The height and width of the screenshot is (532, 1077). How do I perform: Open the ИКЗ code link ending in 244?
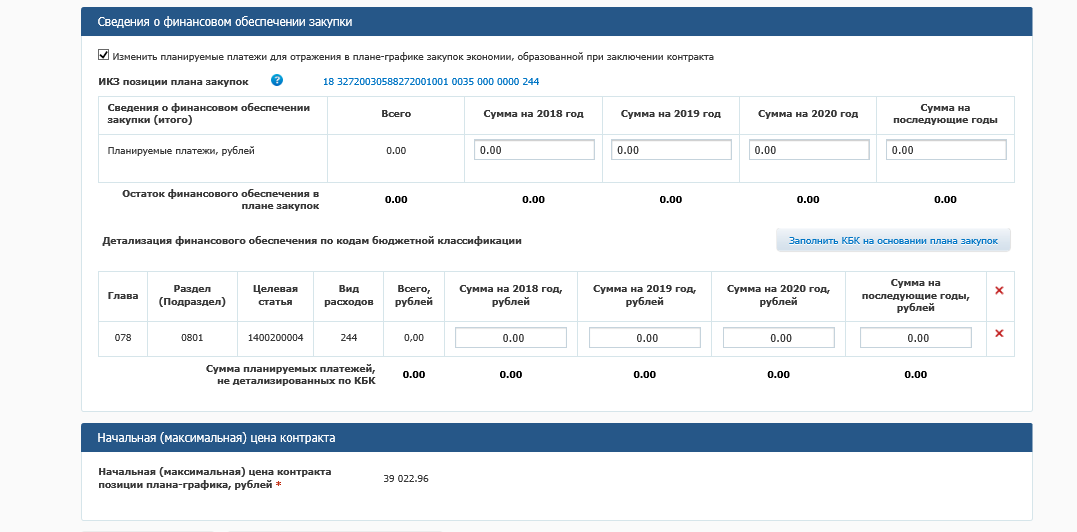430,81
